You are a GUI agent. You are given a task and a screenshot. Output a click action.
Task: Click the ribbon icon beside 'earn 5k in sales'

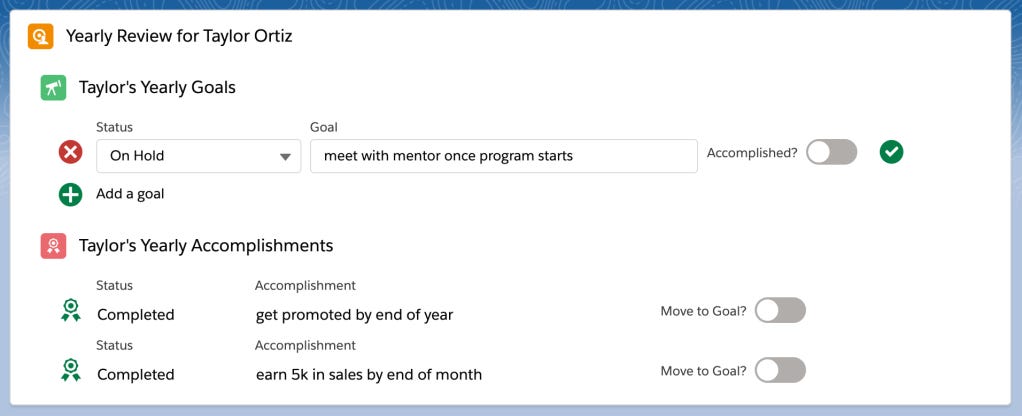70,371
